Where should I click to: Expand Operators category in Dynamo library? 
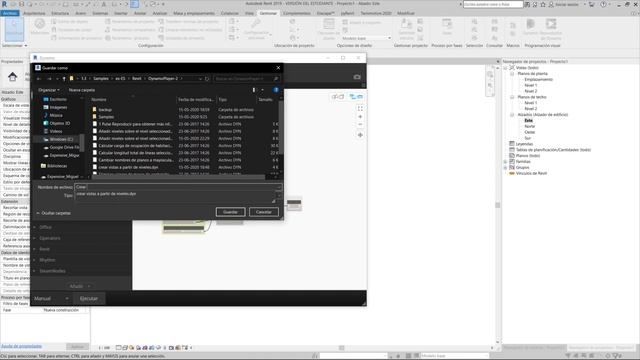coord(50,238)
